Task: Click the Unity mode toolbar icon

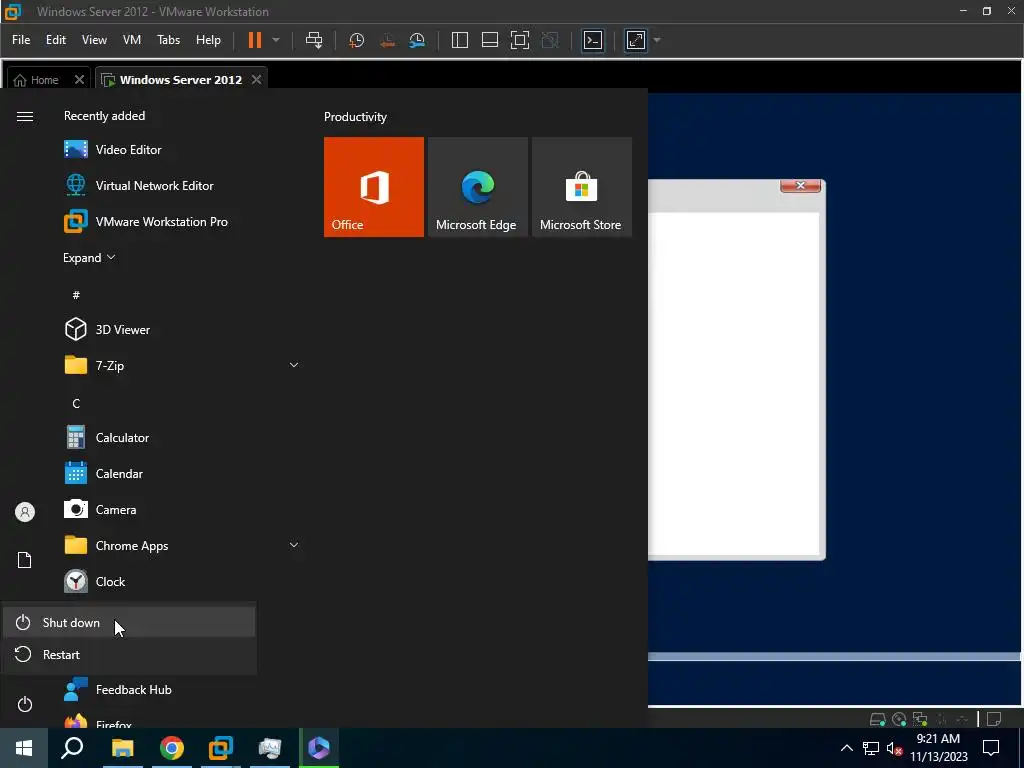Action: click(550, 40)
